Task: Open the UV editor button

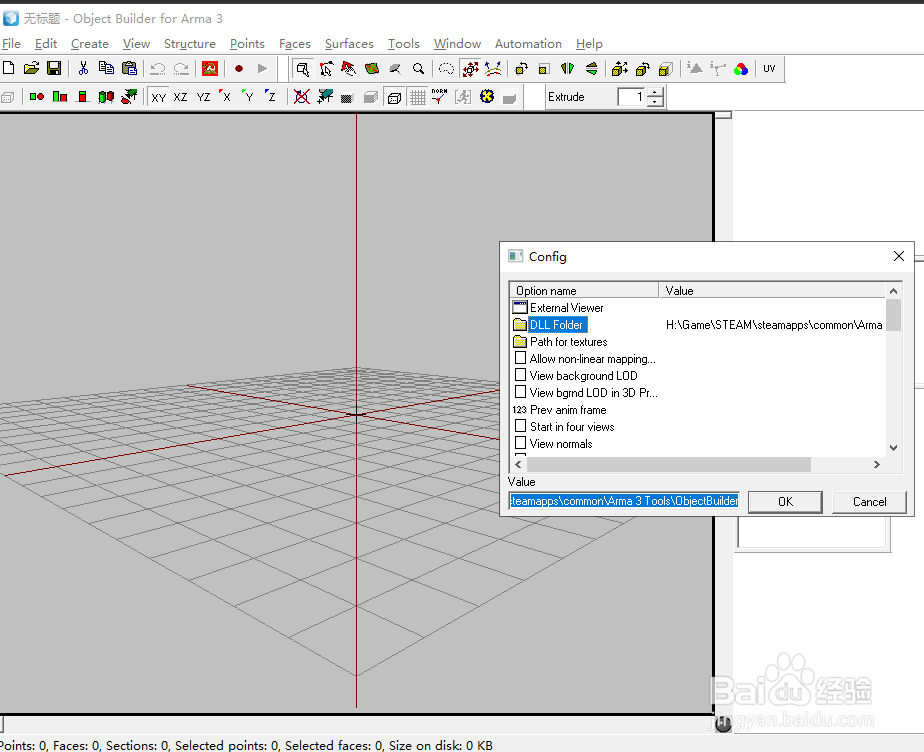Action: pyautogui.click(x=769, y=69)
